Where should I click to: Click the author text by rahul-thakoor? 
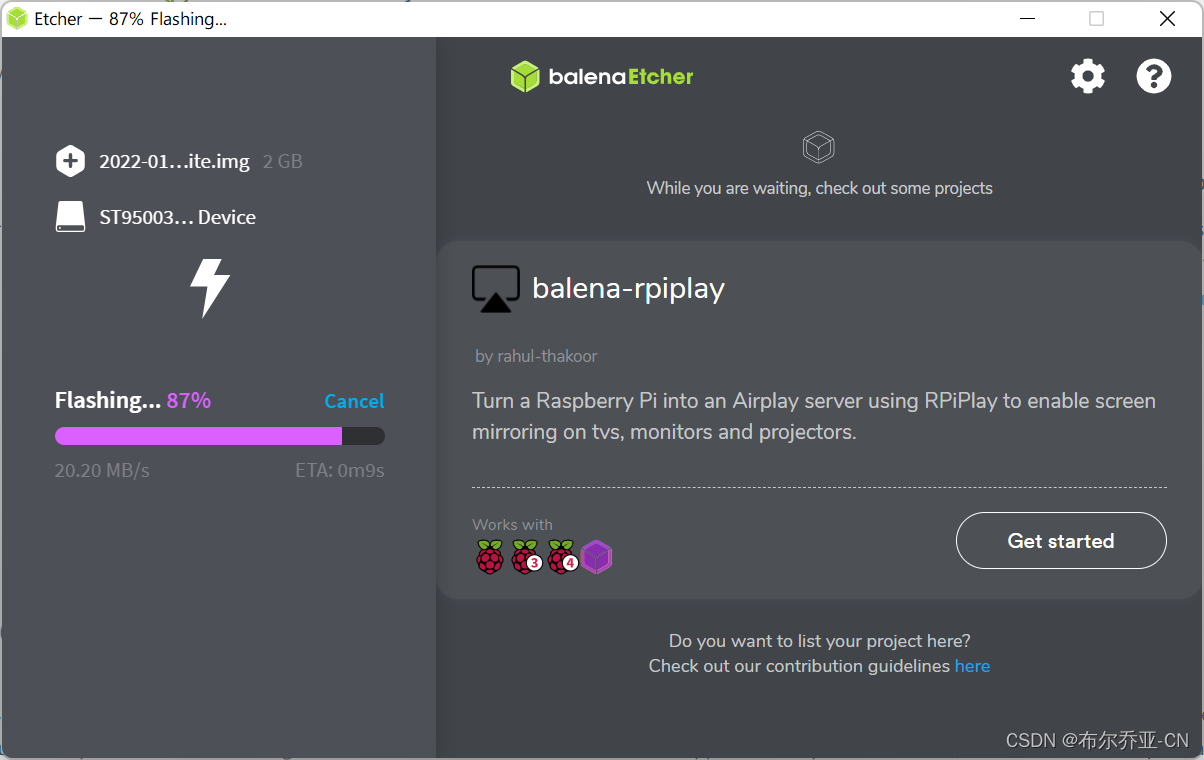[x=536, y=356]
